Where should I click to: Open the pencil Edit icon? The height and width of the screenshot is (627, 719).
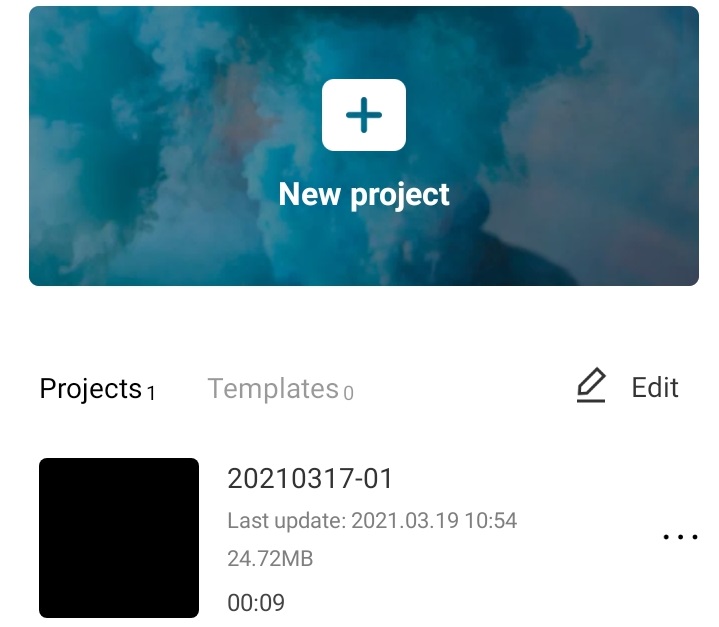591,384
